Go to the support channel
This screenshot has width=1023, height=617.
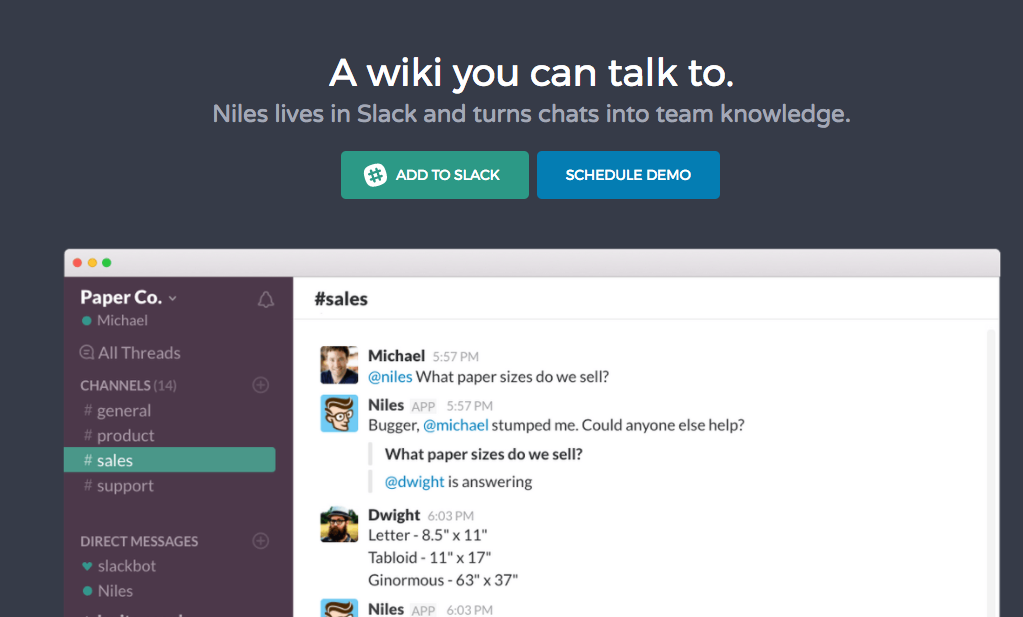tap(125, 486)
